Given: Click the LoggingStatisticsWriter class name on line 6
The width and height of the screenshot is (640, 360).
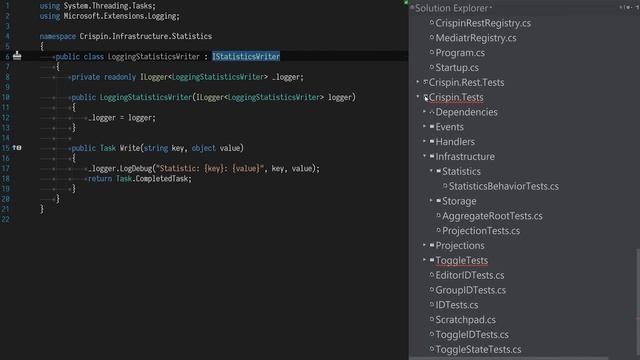Looking at the screenshot, I should [153, 56].
